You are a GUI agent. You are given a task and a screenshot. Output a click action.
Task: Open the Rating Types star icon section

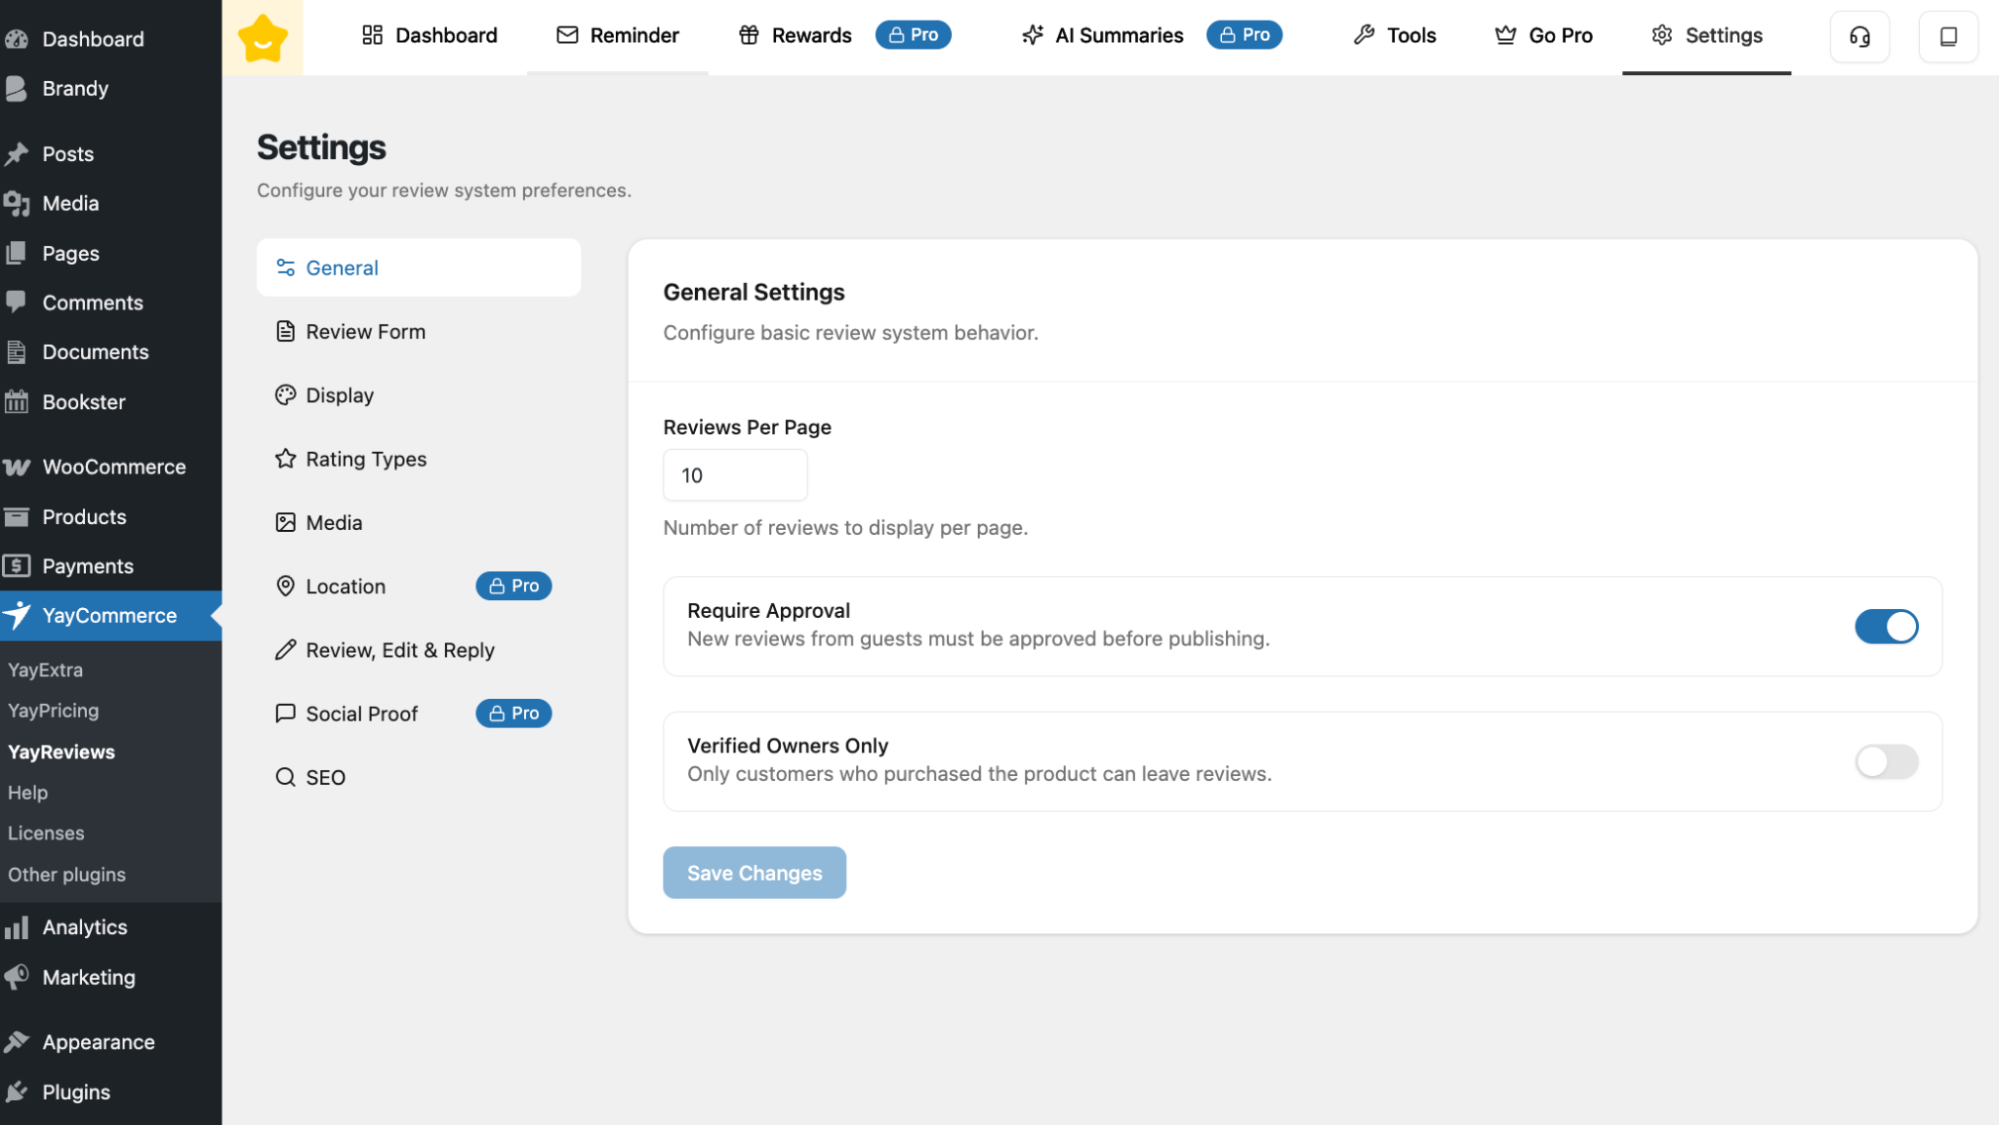[x=286, y=458]
